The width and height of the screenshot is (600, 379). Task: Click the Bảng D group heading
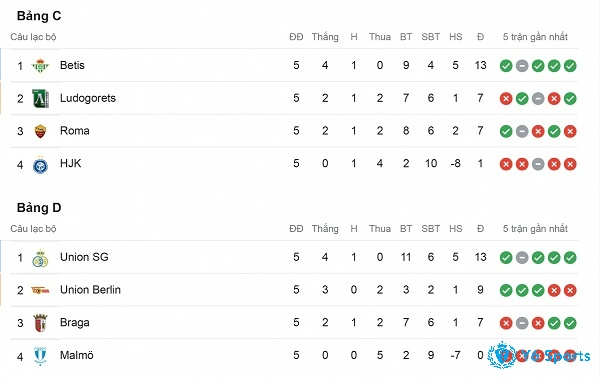point(39,208)
